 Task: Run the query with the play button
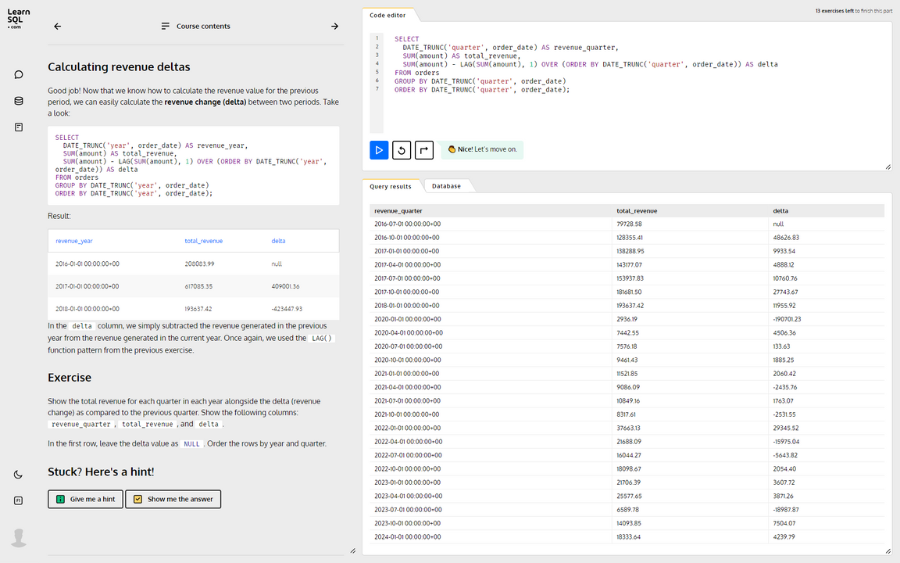point(379,150)
